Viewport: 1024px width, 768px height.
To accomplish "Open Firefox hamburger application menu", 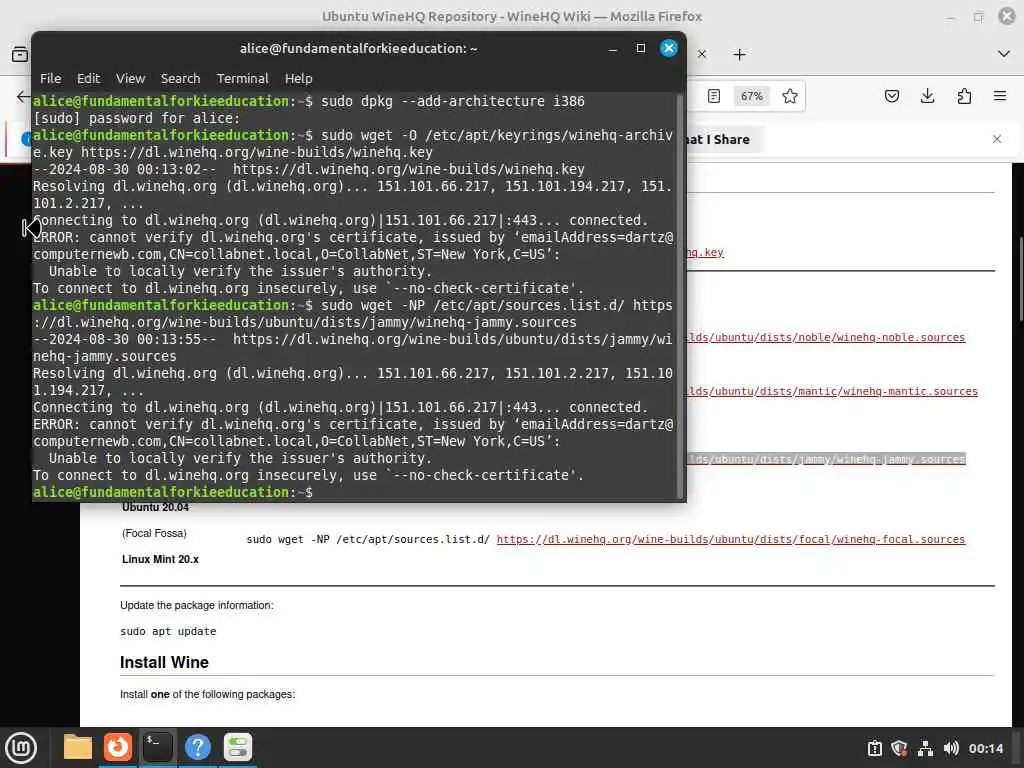I will tap(1000, 96).
